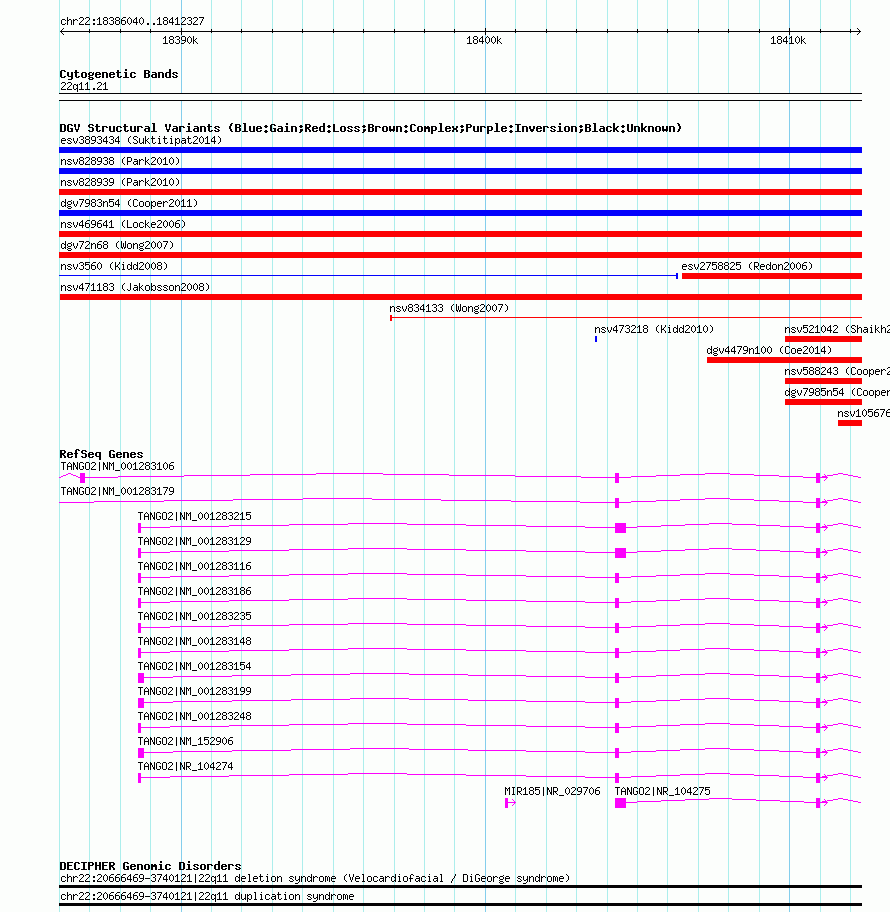Click the nsv828939 (Park2010) variant label

coord(120,182)
